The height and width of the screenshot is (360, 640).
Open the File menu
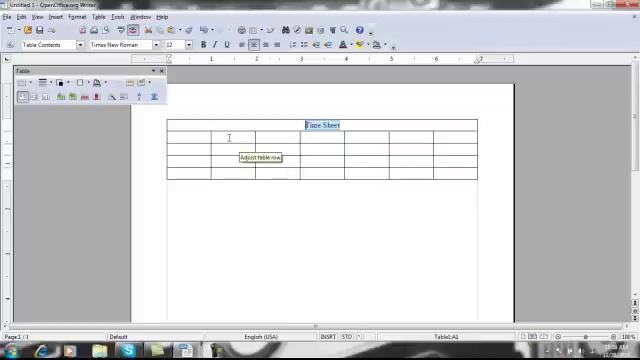coord(7,17)
